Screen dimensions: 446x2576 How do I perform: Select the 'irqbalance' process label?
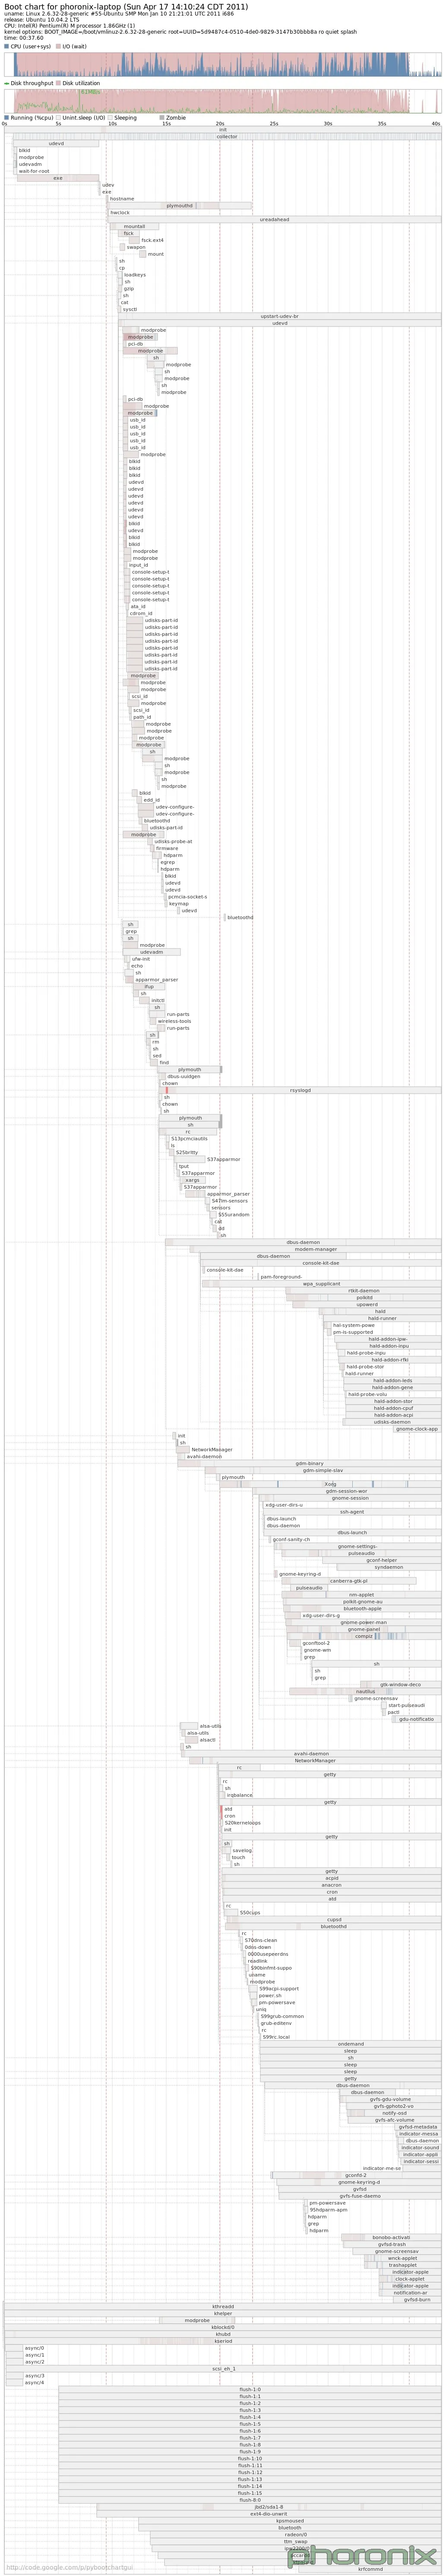[x=240, y=1795]
